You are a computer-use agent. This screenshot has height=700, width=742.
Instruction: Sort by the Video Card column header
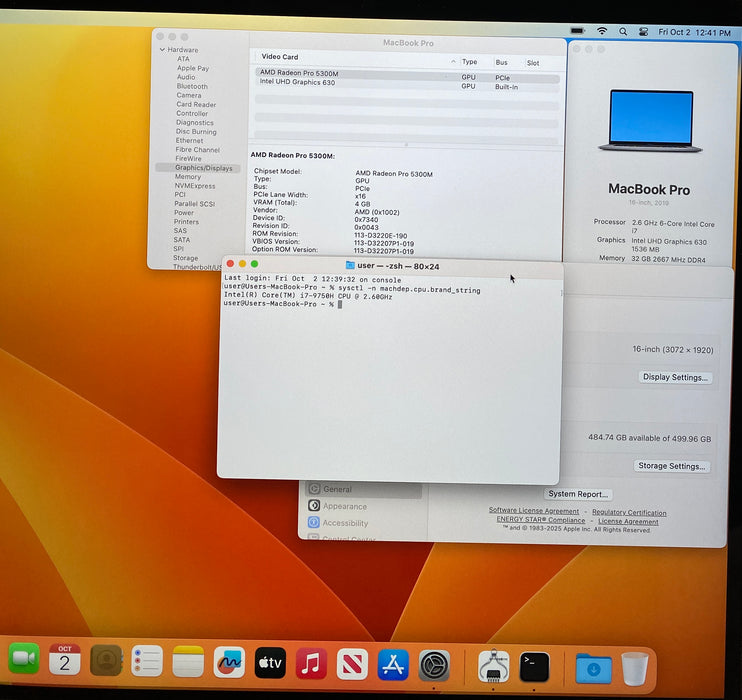pos(280,57)
